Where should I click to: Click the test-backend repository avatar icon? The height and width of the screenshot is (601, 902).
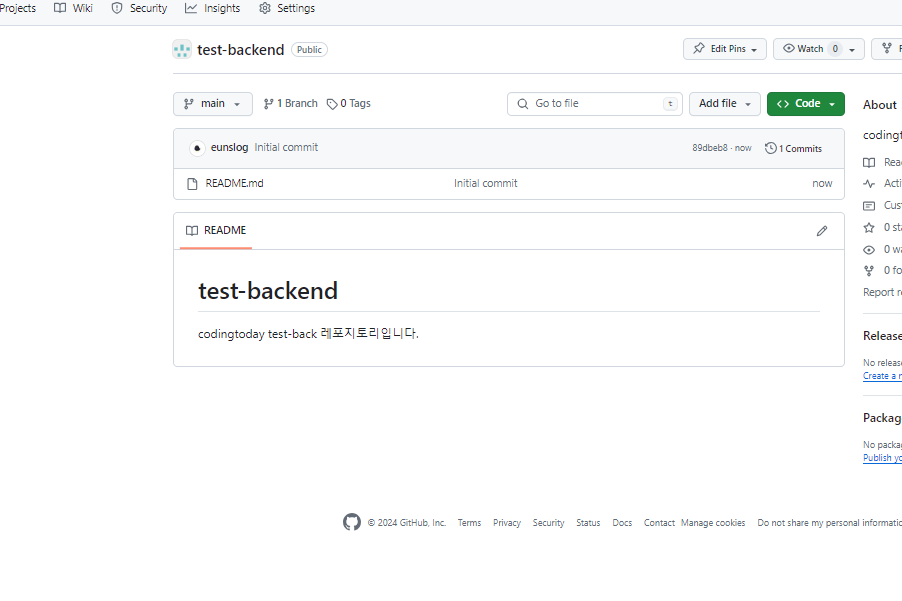point(182,49)
